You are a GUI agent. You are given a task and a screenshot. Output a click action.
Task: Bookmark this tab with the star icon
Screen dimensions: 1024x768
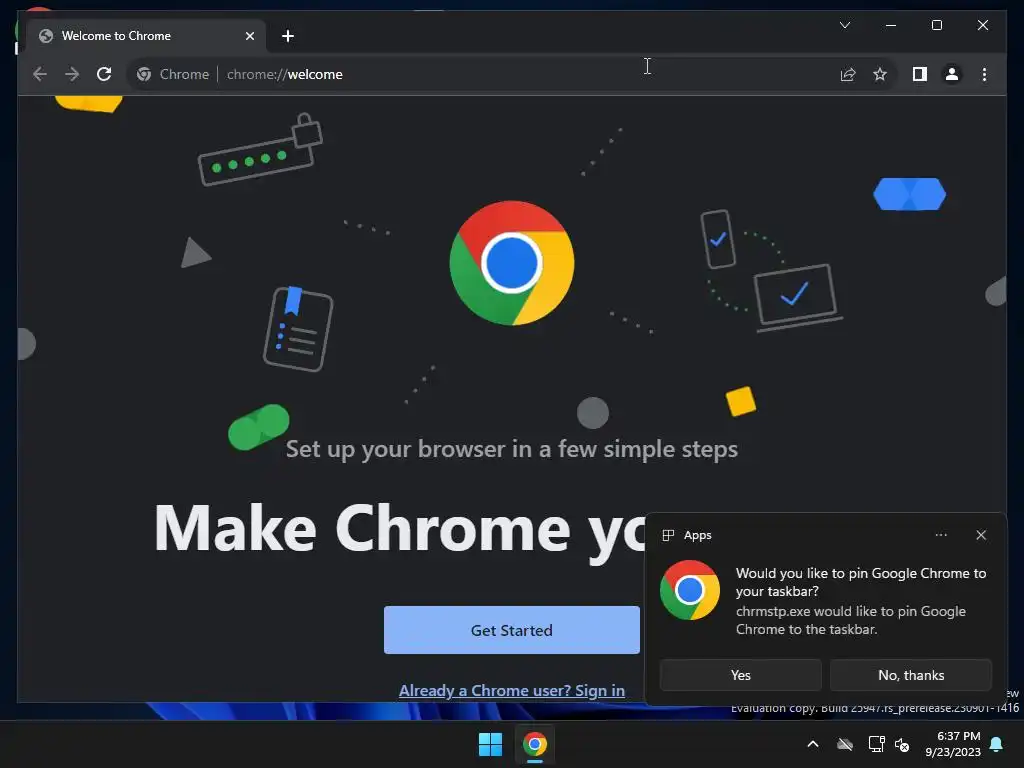click(880, 74)
